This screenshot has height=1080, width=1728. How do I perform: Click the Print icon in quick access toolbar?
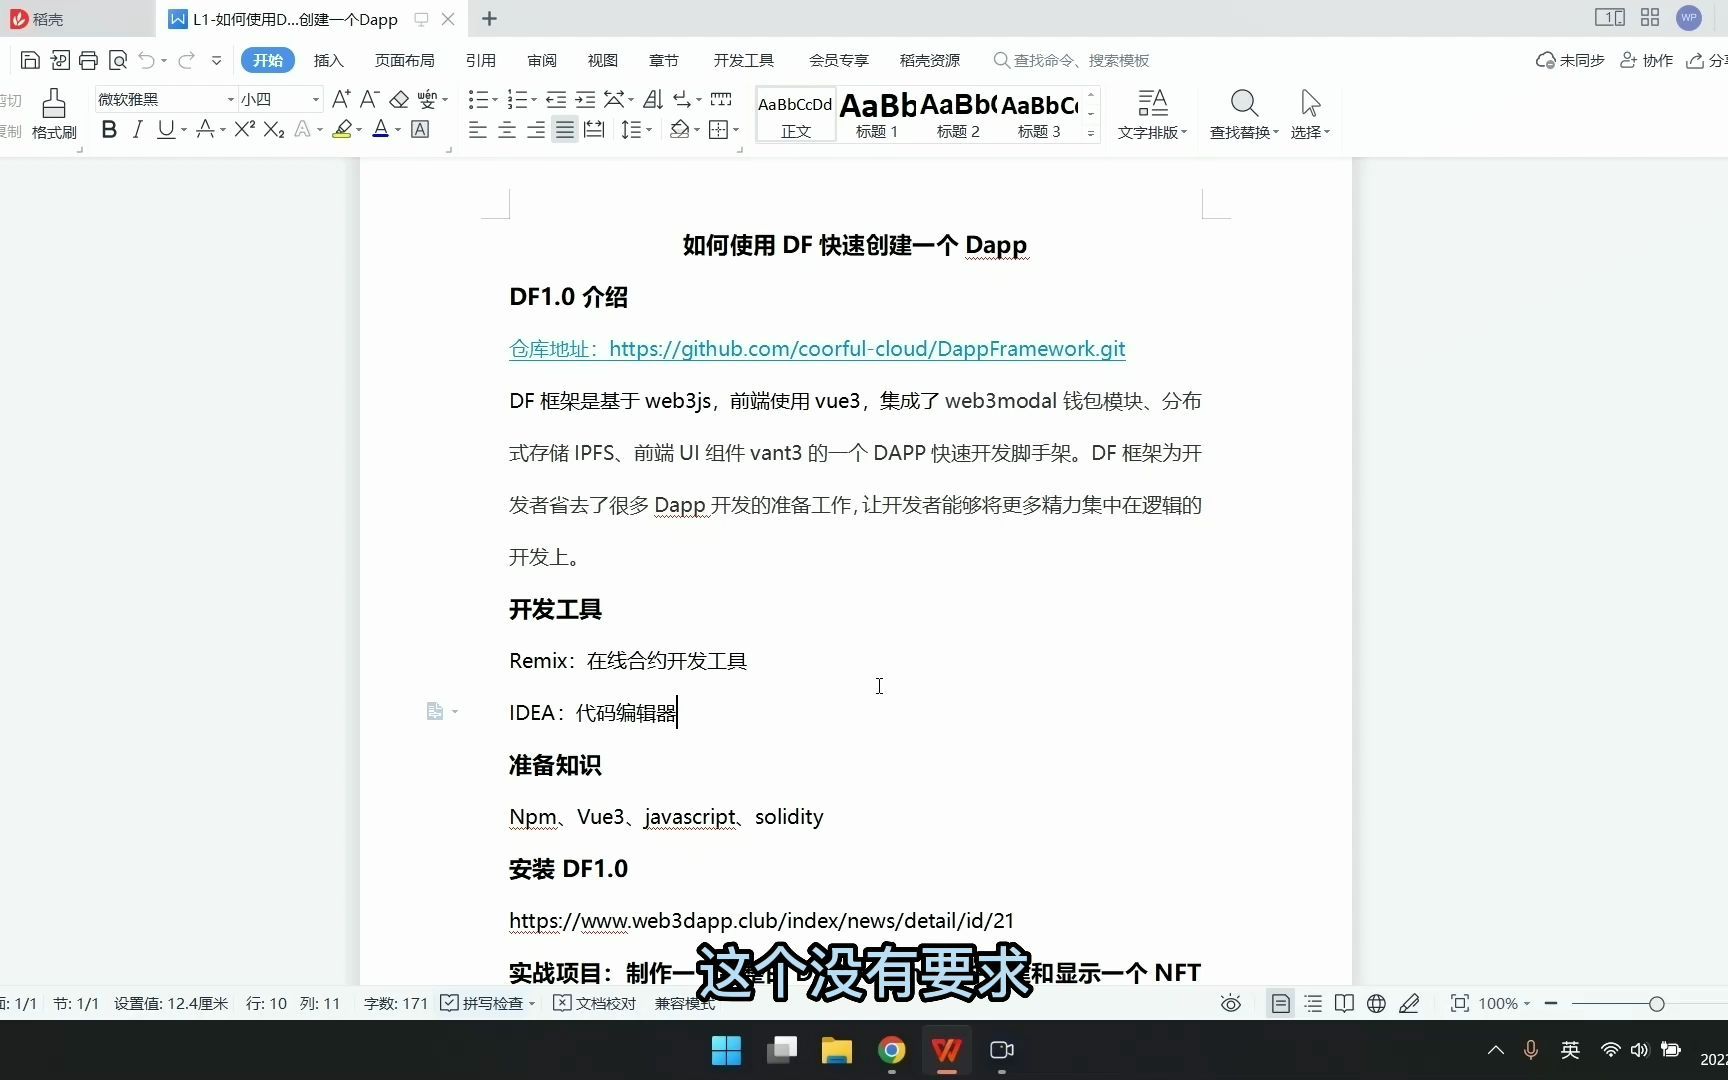(x=88, y=60)
